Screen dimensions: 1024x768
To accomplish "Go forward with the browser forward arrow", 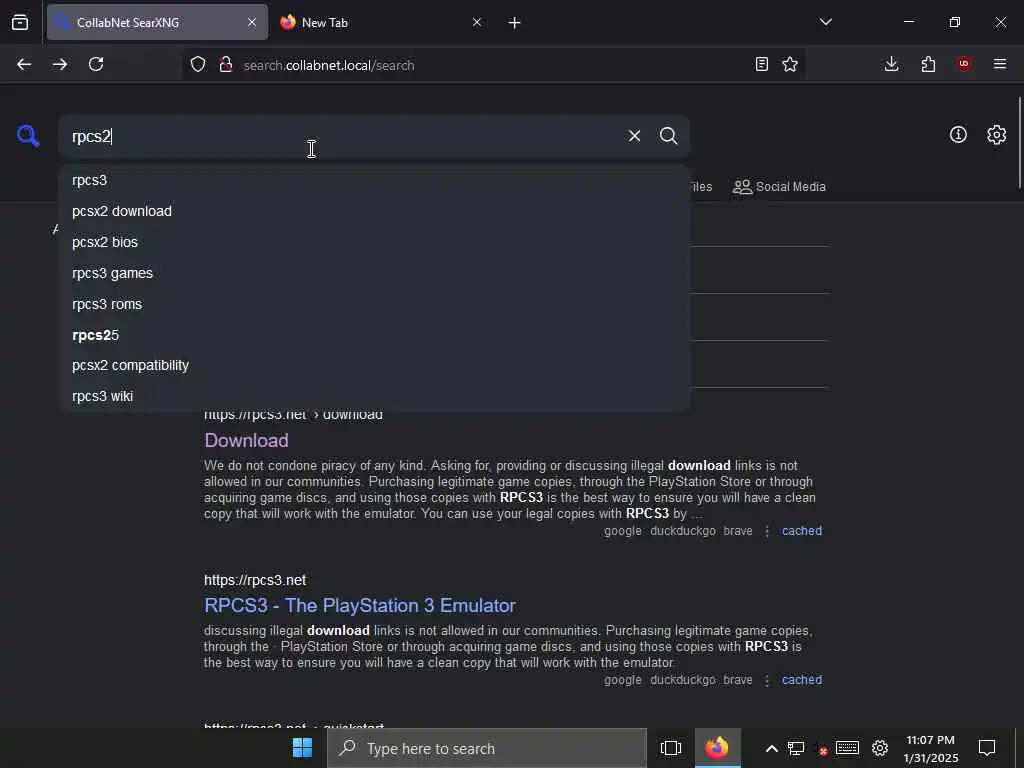I will (x=60, y=64).
